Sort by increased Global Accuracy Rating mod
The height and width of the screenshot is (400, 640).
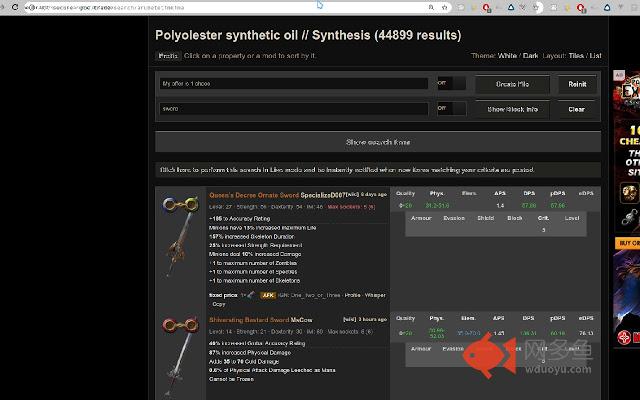[x=257, y=344]
